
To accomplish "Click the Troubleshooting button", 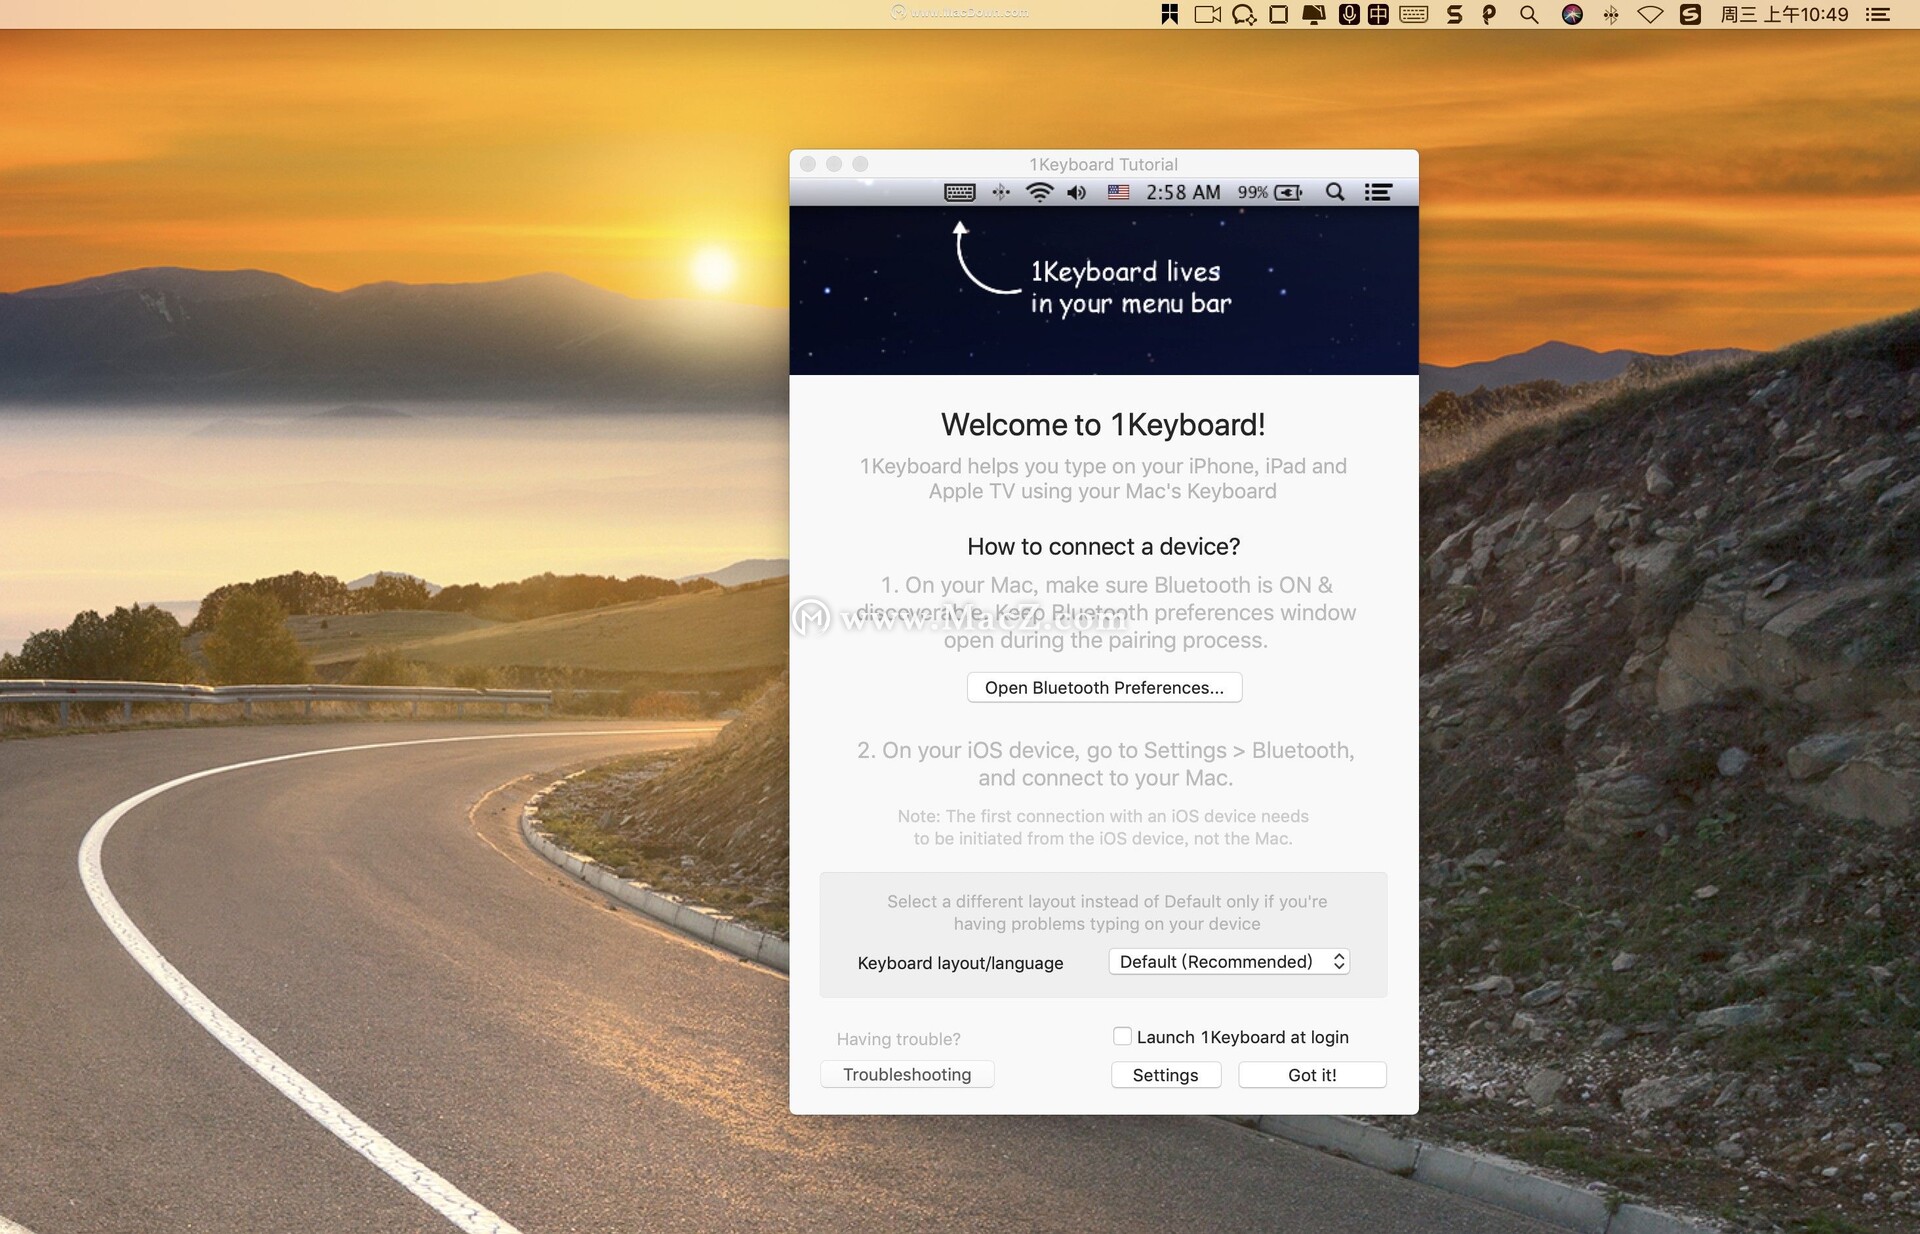I will pyautogui.click(x=906, y=1075).
